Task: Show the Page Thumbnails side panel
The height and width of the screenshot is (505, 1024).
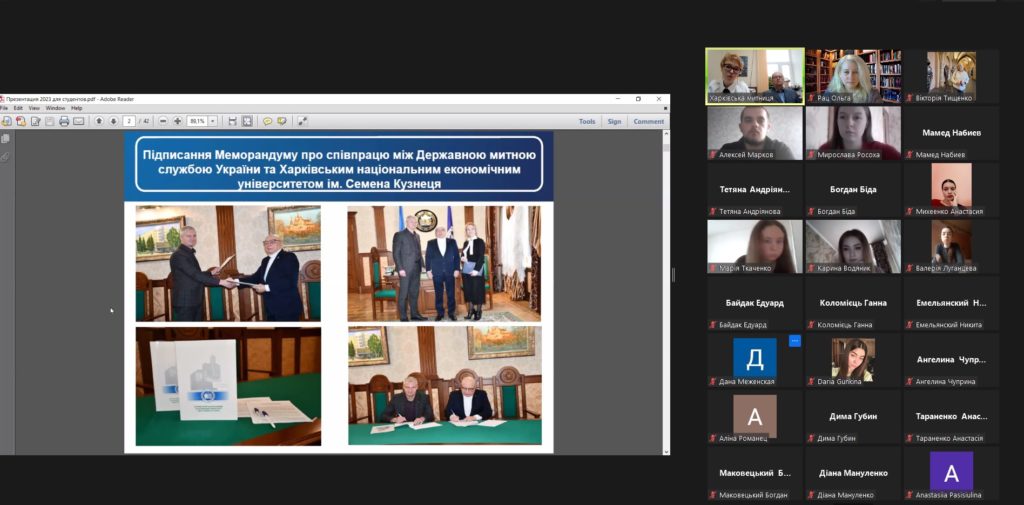Action: [x=6, y=138]
